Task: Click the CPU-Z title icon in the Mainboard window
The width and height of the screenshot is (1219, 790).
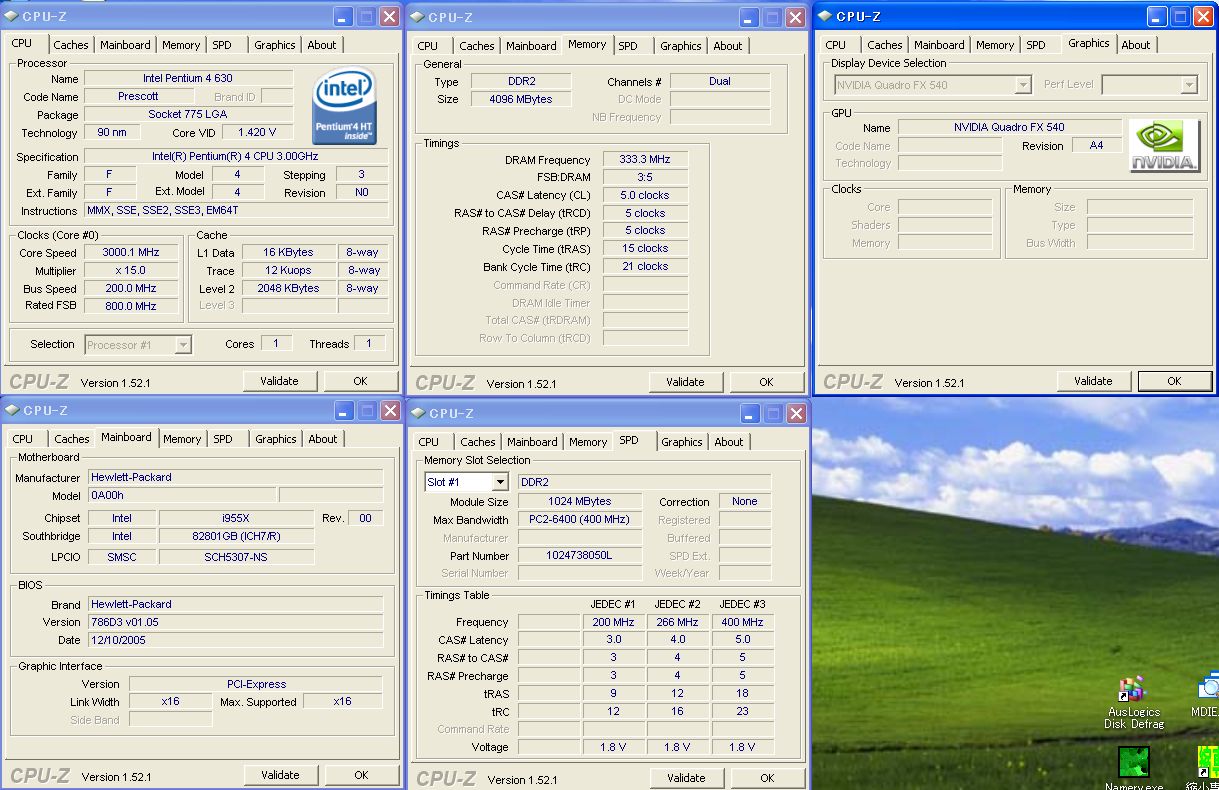Action: pyautogui.click(x=11, y=410)
